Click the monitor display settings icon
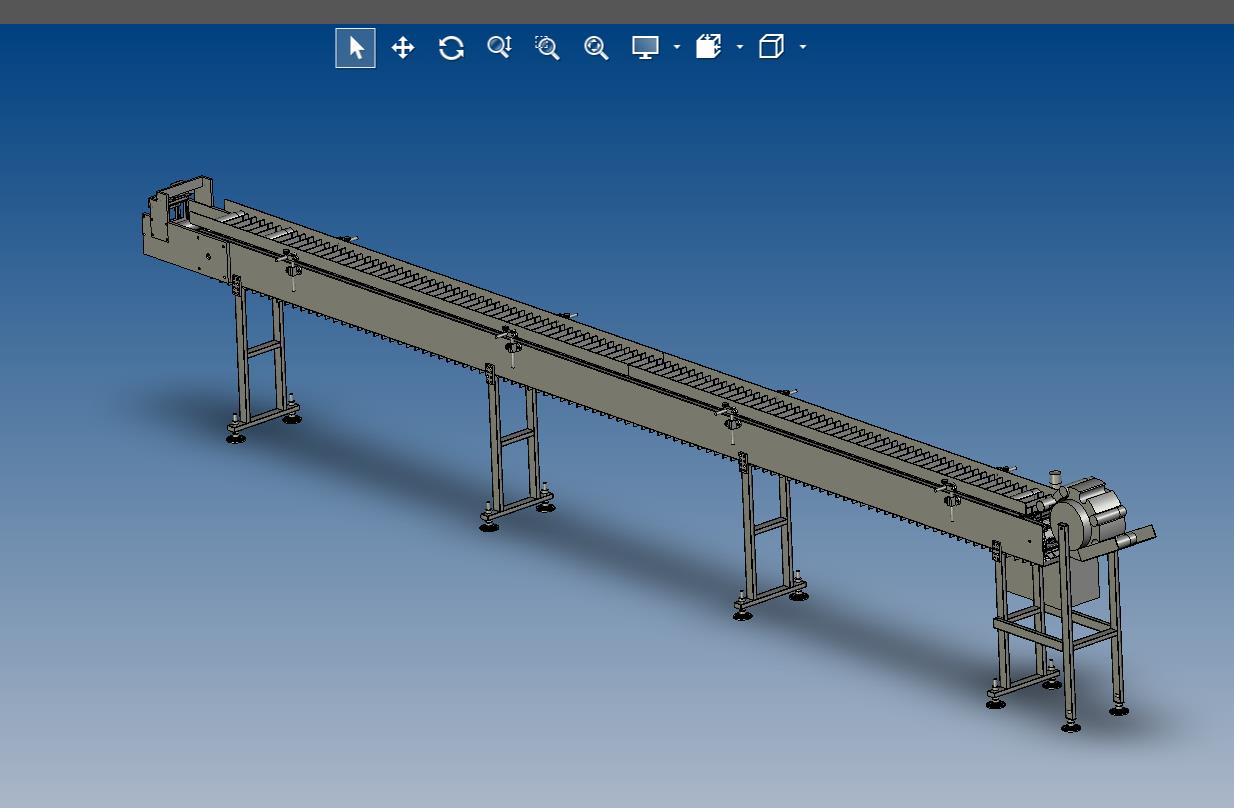 [645, 47]
